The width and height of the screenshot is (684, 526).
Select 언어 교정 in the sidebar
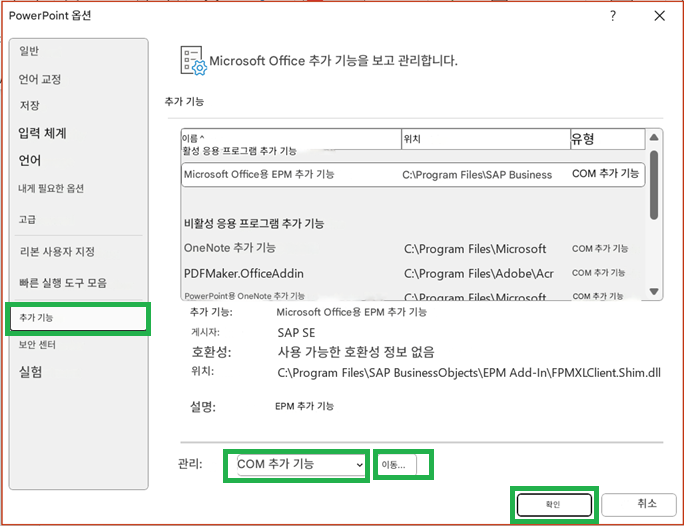coord(40,79)
